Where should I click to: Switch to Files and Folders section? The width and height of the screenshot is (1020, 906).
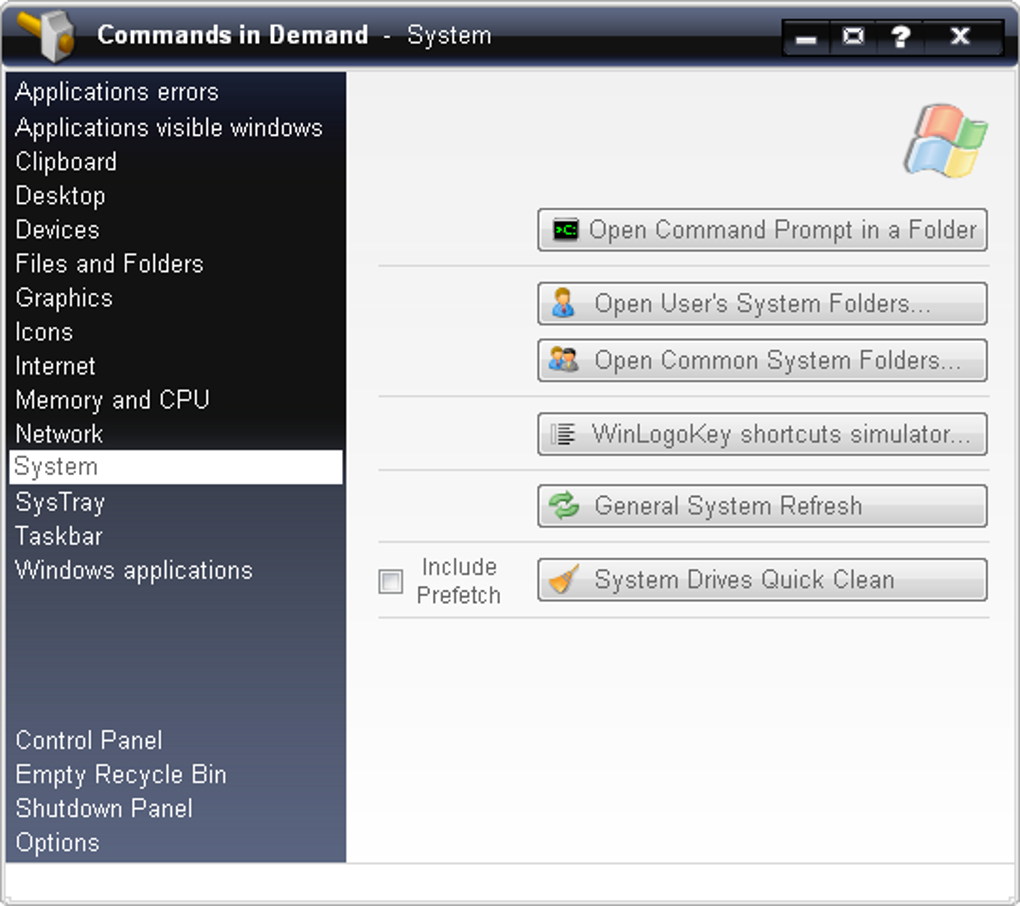point(109,264)
